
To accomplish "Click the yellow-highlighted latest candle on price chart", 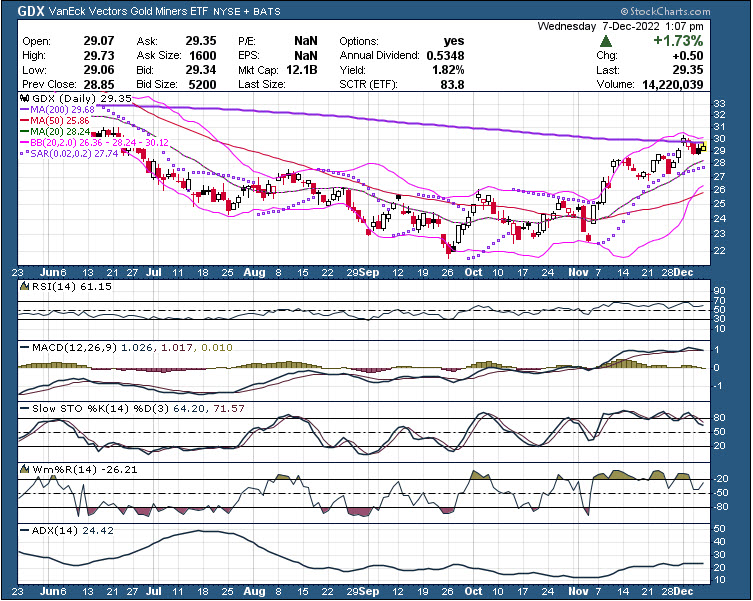I will (x=703, y=148).
